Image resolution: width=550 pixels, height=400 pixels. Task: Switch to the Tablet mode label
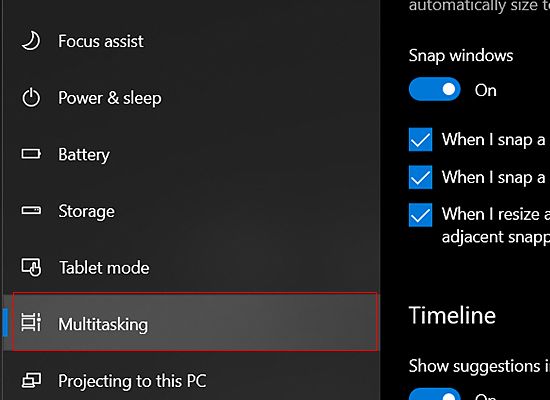pyautogui.click(x=104, y=268)
